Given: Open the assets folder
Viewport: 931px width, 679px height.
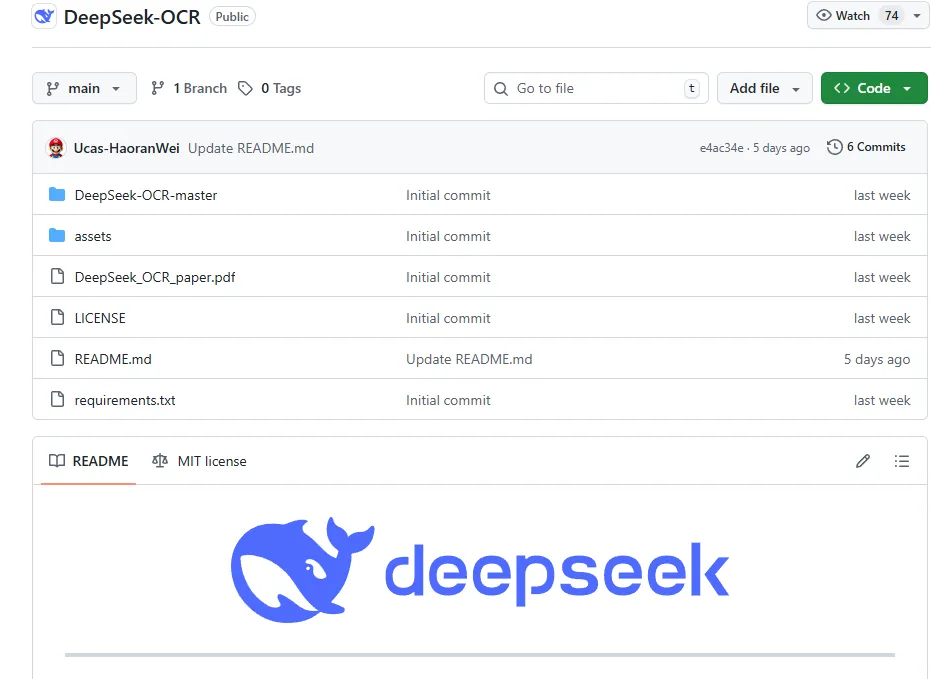Looking at the screenshot, I should pos(93,236).
